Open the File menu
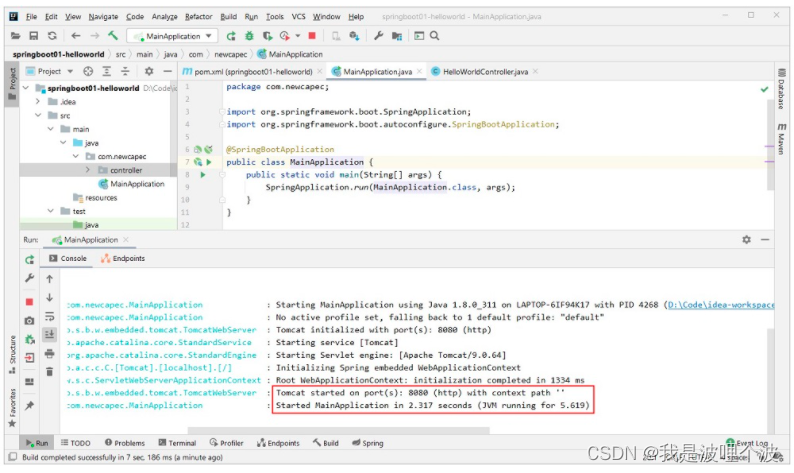This screenshot has width=794, height=473. [31, 17]
